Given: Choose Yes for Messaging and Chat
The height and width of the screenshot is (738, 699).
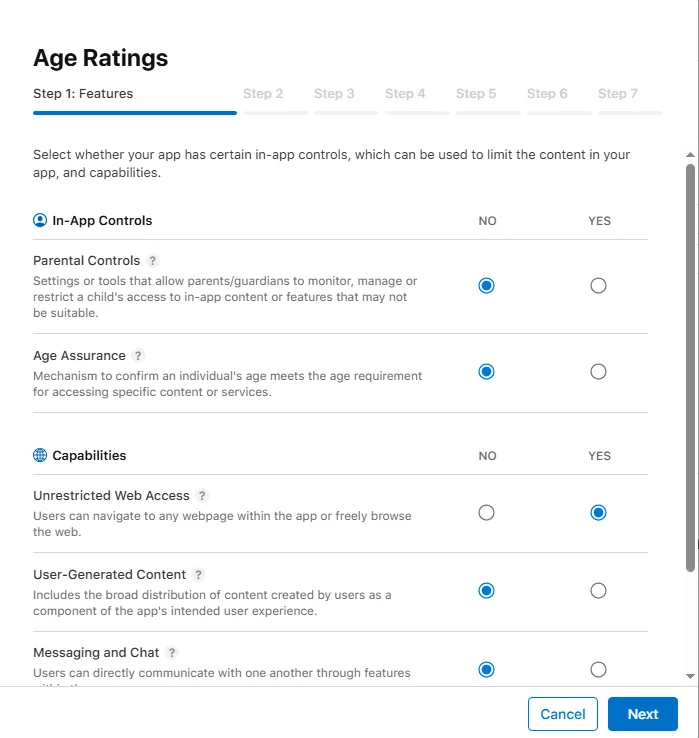Looking at the screenshot, I should pos(598,669).
